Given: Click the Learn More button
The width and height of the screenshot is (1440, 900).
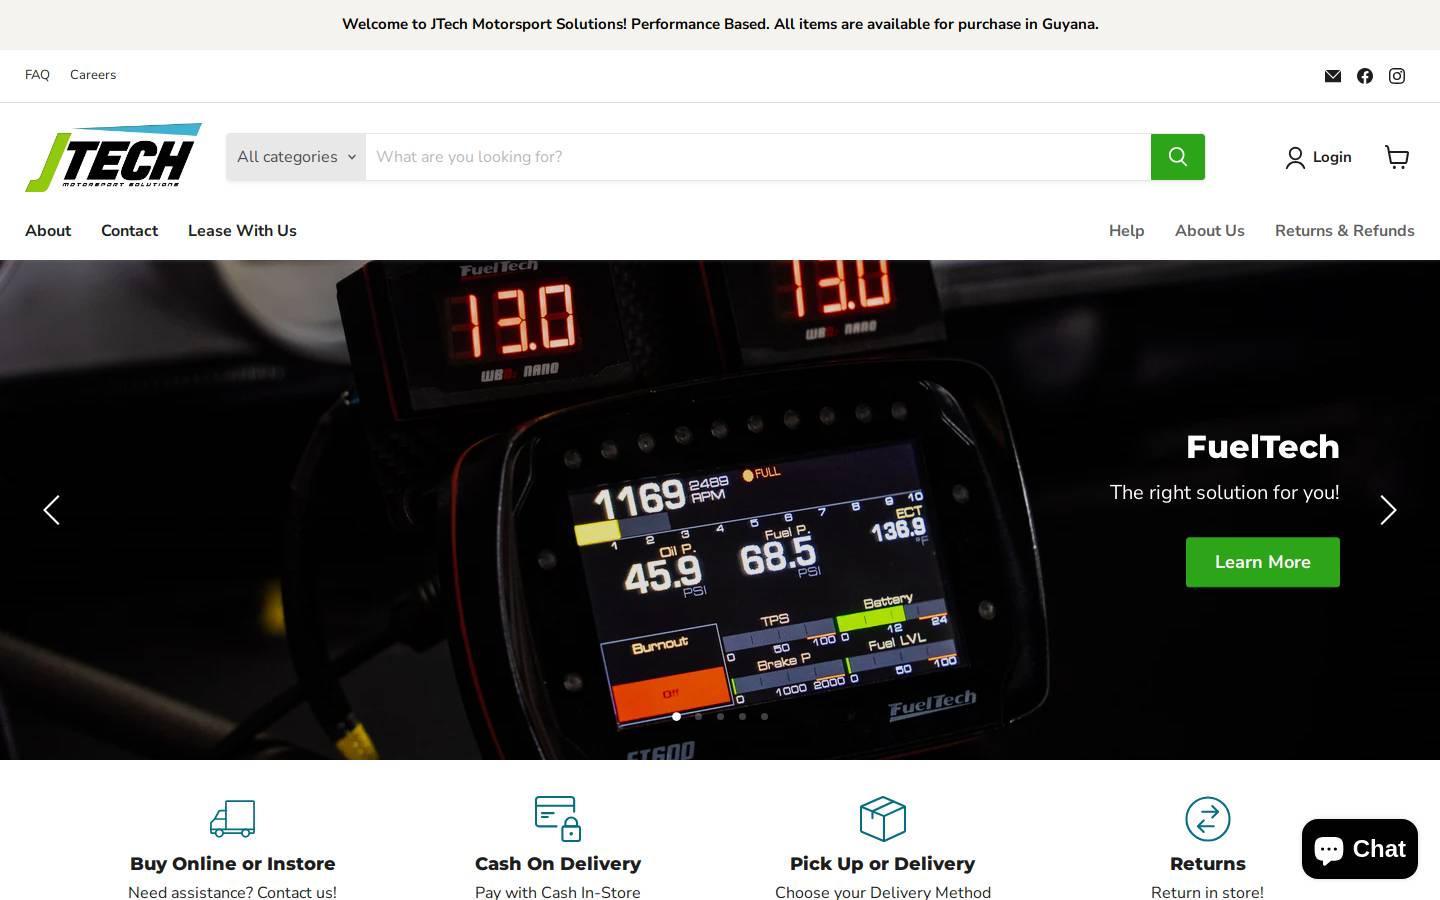Looking at the screenshot, I should click(x=1263, y=562).
